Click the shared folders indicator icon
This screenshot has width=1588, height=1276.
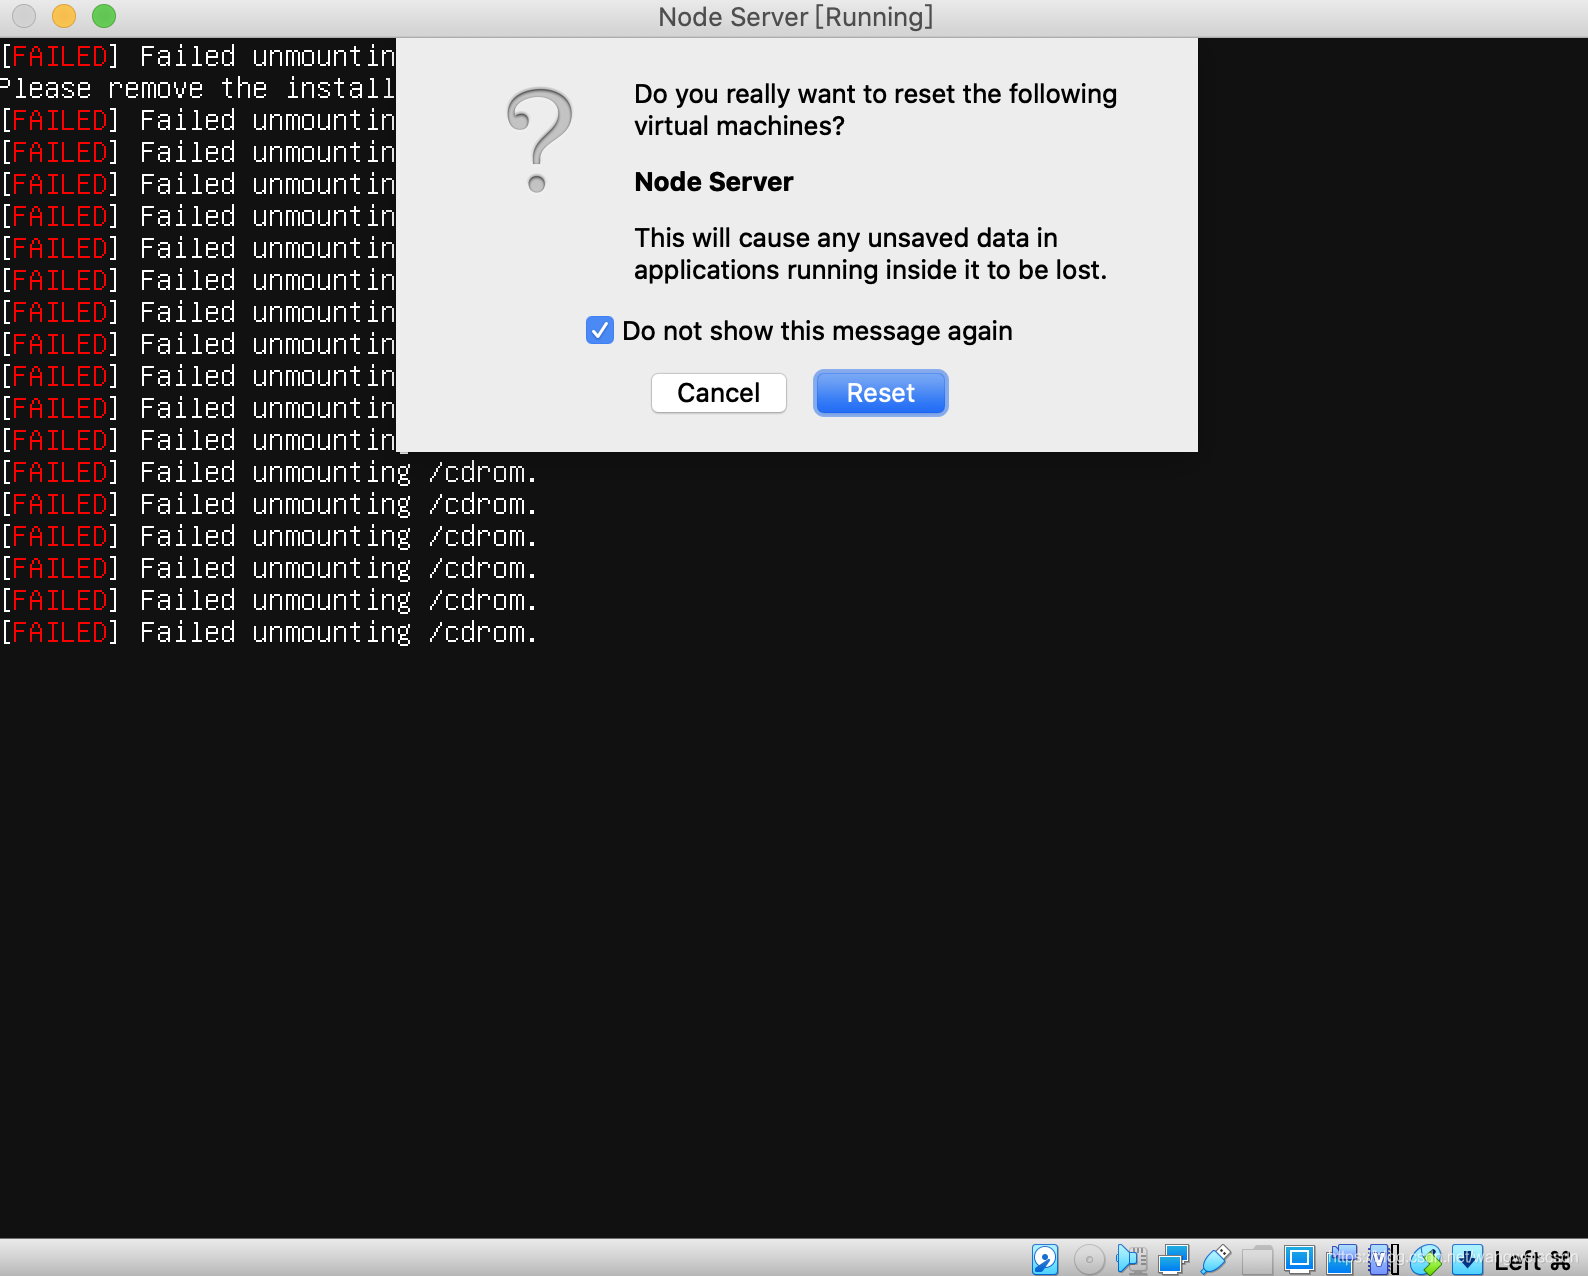[1257, 1260]
